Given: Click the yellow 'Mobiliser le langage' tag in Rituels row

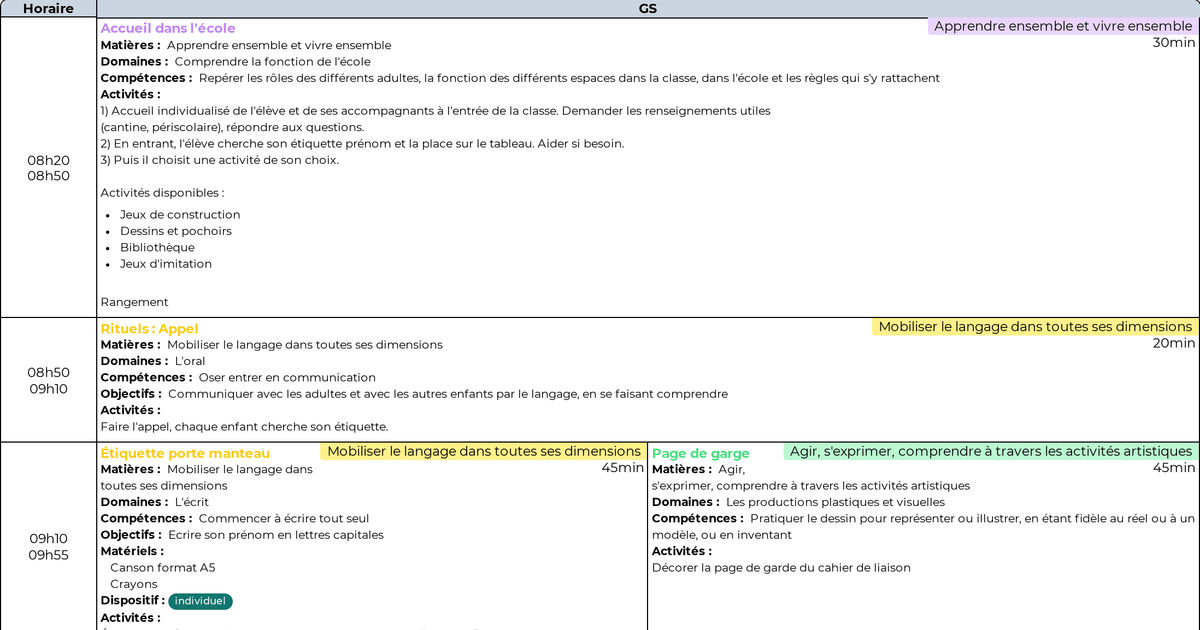Looking at the screenshot, I should click(x=1035, y=326).
